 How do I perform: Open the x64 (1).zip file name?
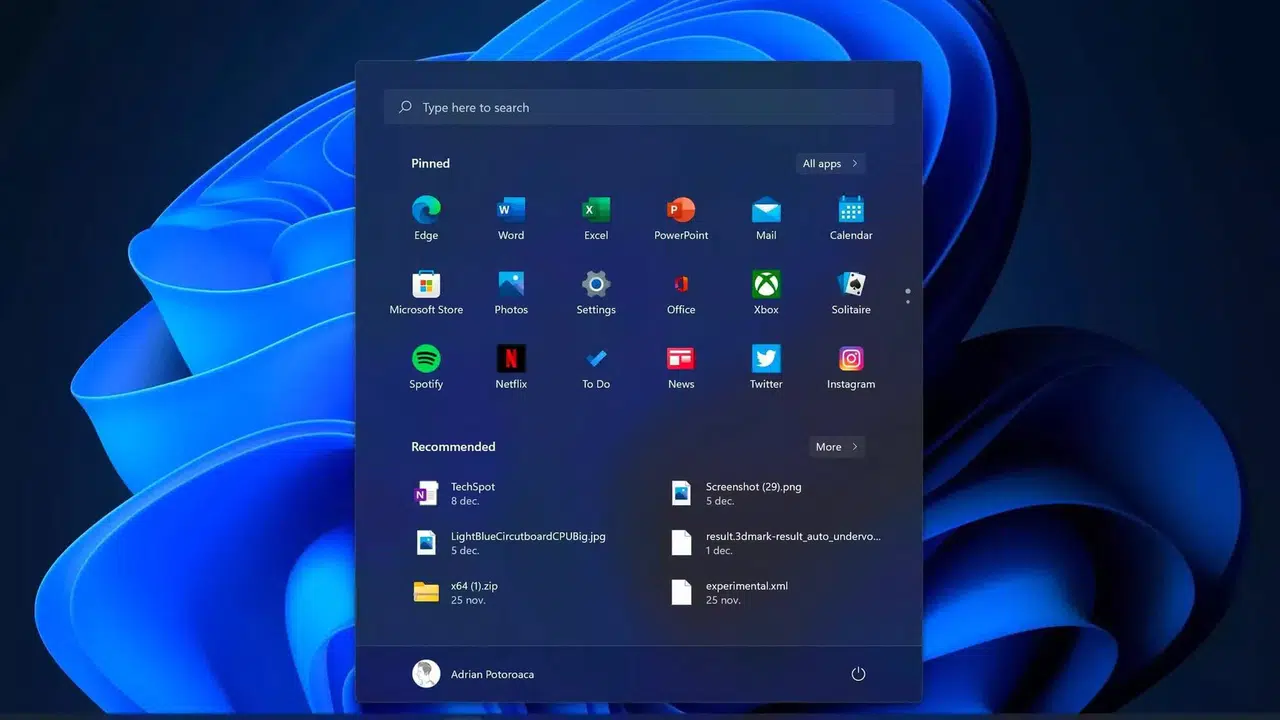pos(474,586)
